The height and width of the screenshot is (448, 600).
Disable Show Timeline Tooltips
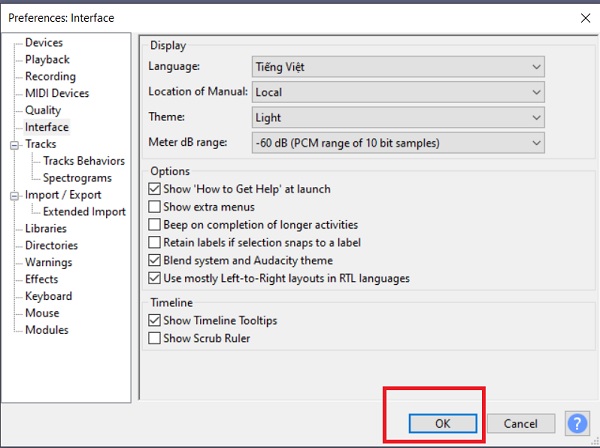(154, 320)
